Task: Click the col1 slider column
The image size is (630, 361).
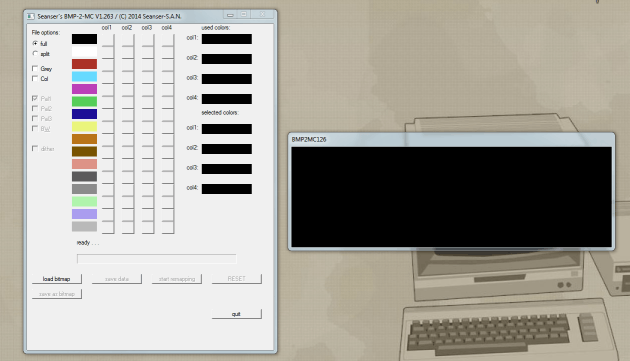Action: 108,133
